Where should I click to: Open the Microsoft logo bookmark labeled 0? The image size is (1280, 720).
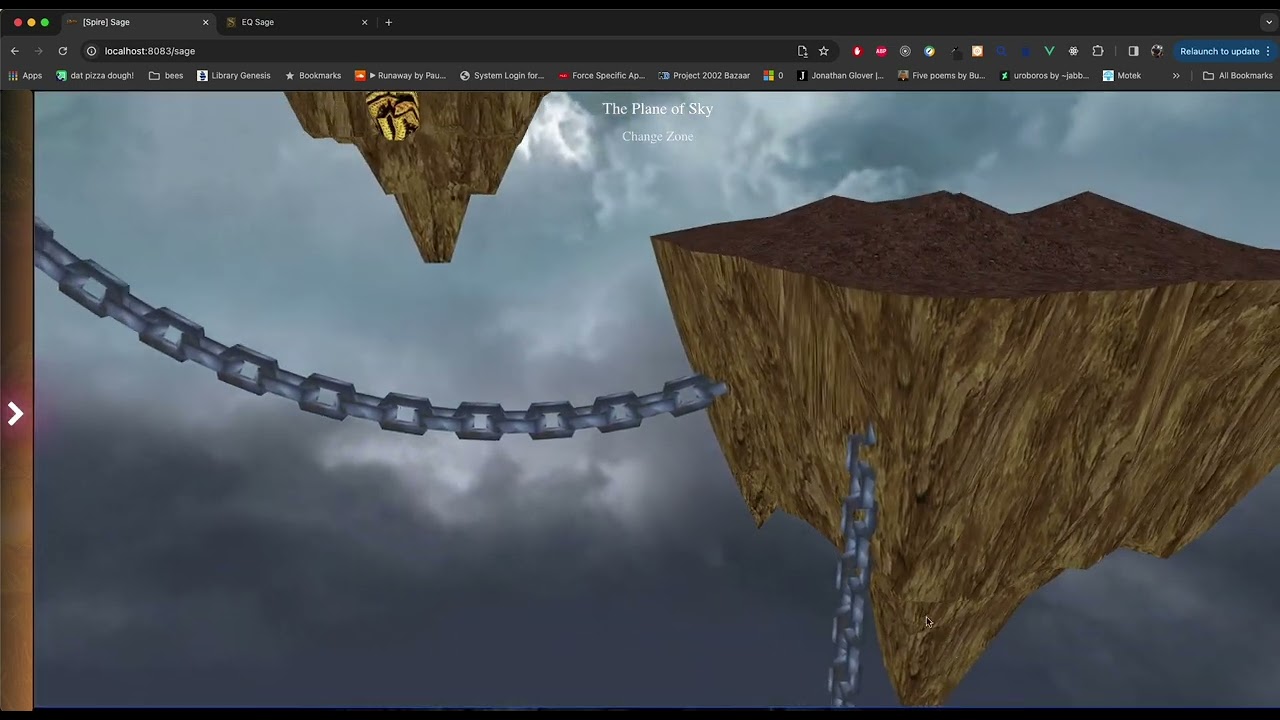[x=773, y=75]
